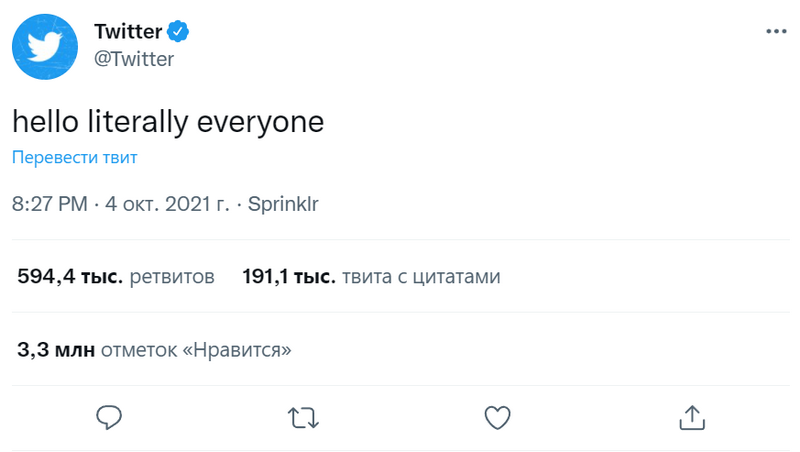Like the tweet with heart icon
The height and width of the screenshot is (452, 800).
[x=497, y=418]
